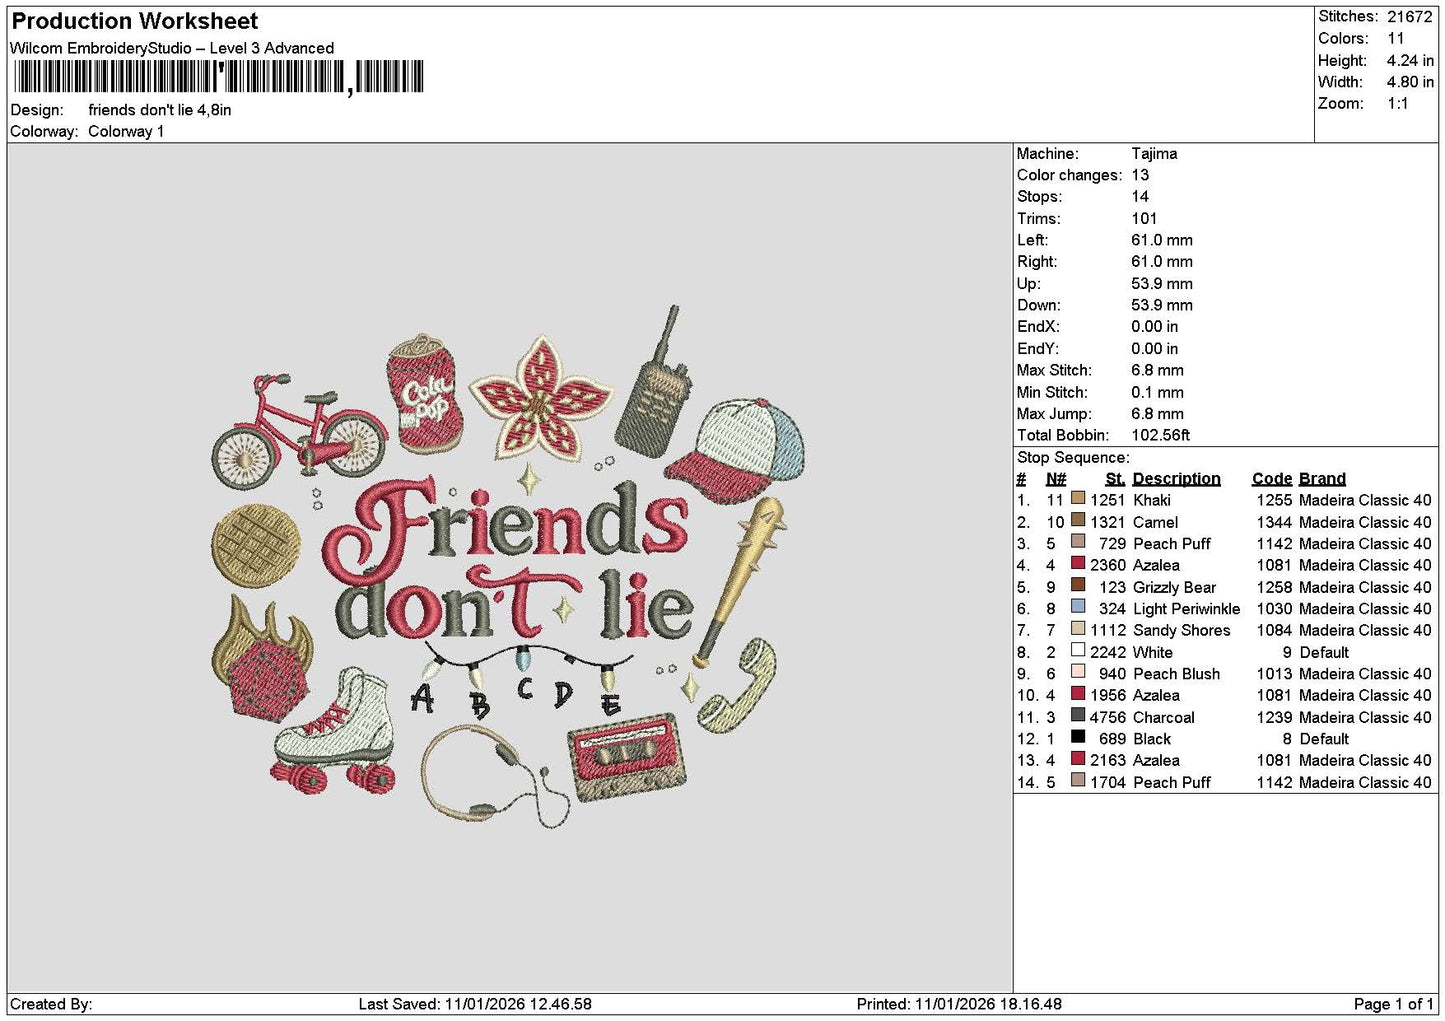Click the Up value 53.9 mm
Screen dimensions: 1445x1021
tap(1162, 284)
